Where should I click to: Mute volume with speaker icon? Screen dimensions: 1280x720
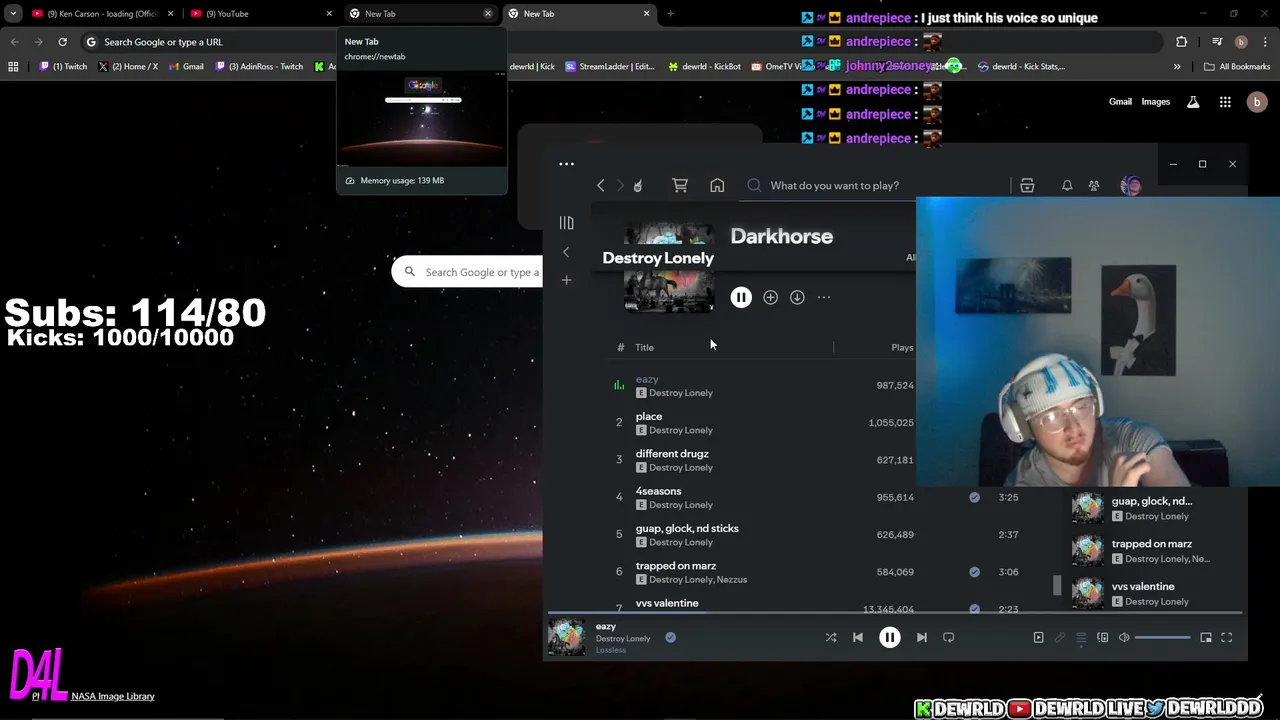pos(1124,637)
